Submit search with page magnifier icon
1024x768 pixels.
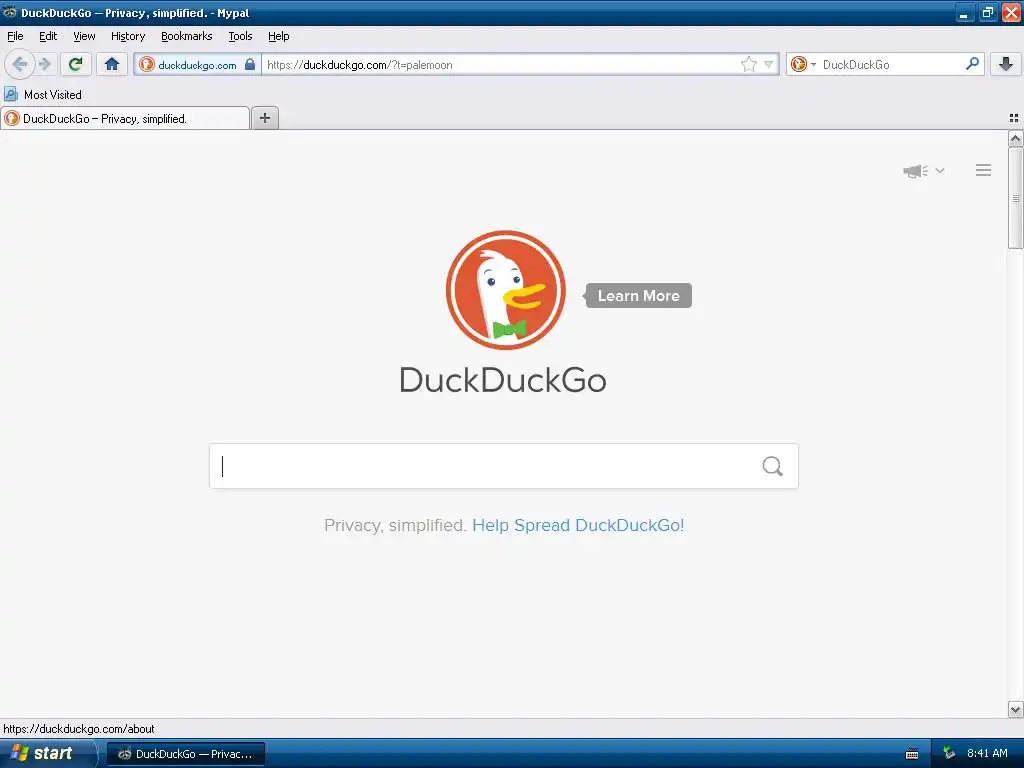[x=773, y=466]
